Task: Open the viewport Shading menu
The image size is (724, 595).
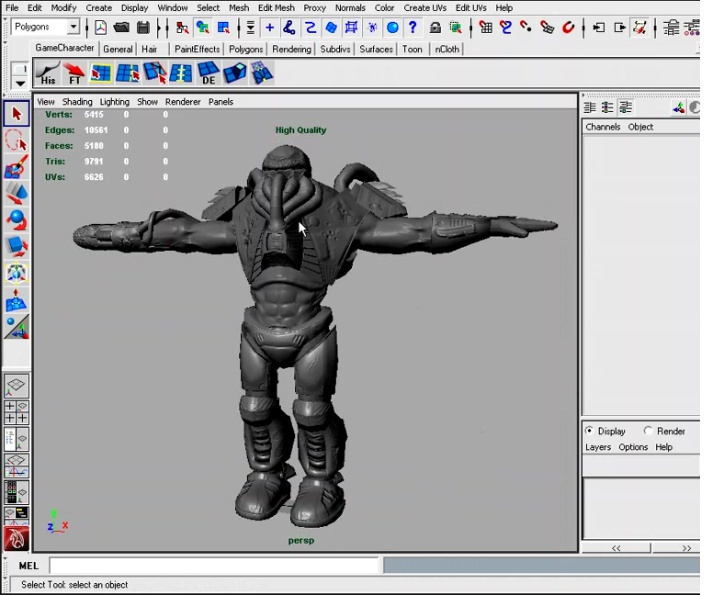Action: [77, 102]
